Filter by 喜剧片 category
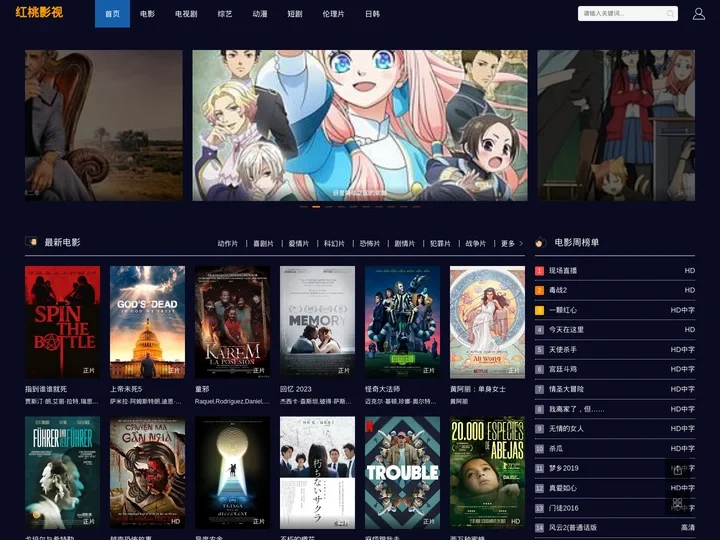The width and height of the screenshot is (720, 540). (263, 243)
